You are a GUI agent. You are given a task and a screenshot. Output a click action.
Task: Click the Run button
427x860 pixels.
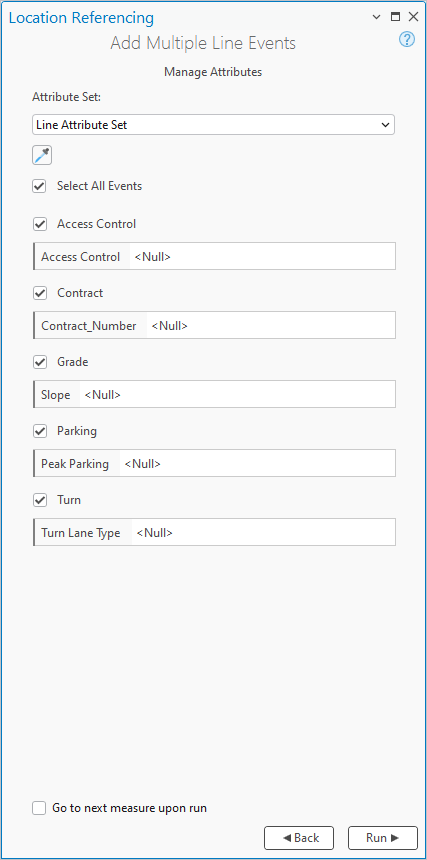(x=383, y=838)
